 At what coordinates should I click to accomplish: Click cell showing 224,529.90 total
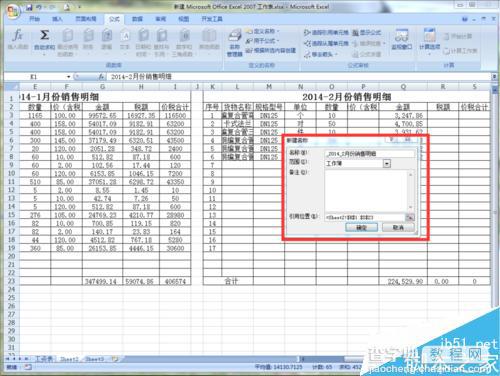click(x=403, y=281)
